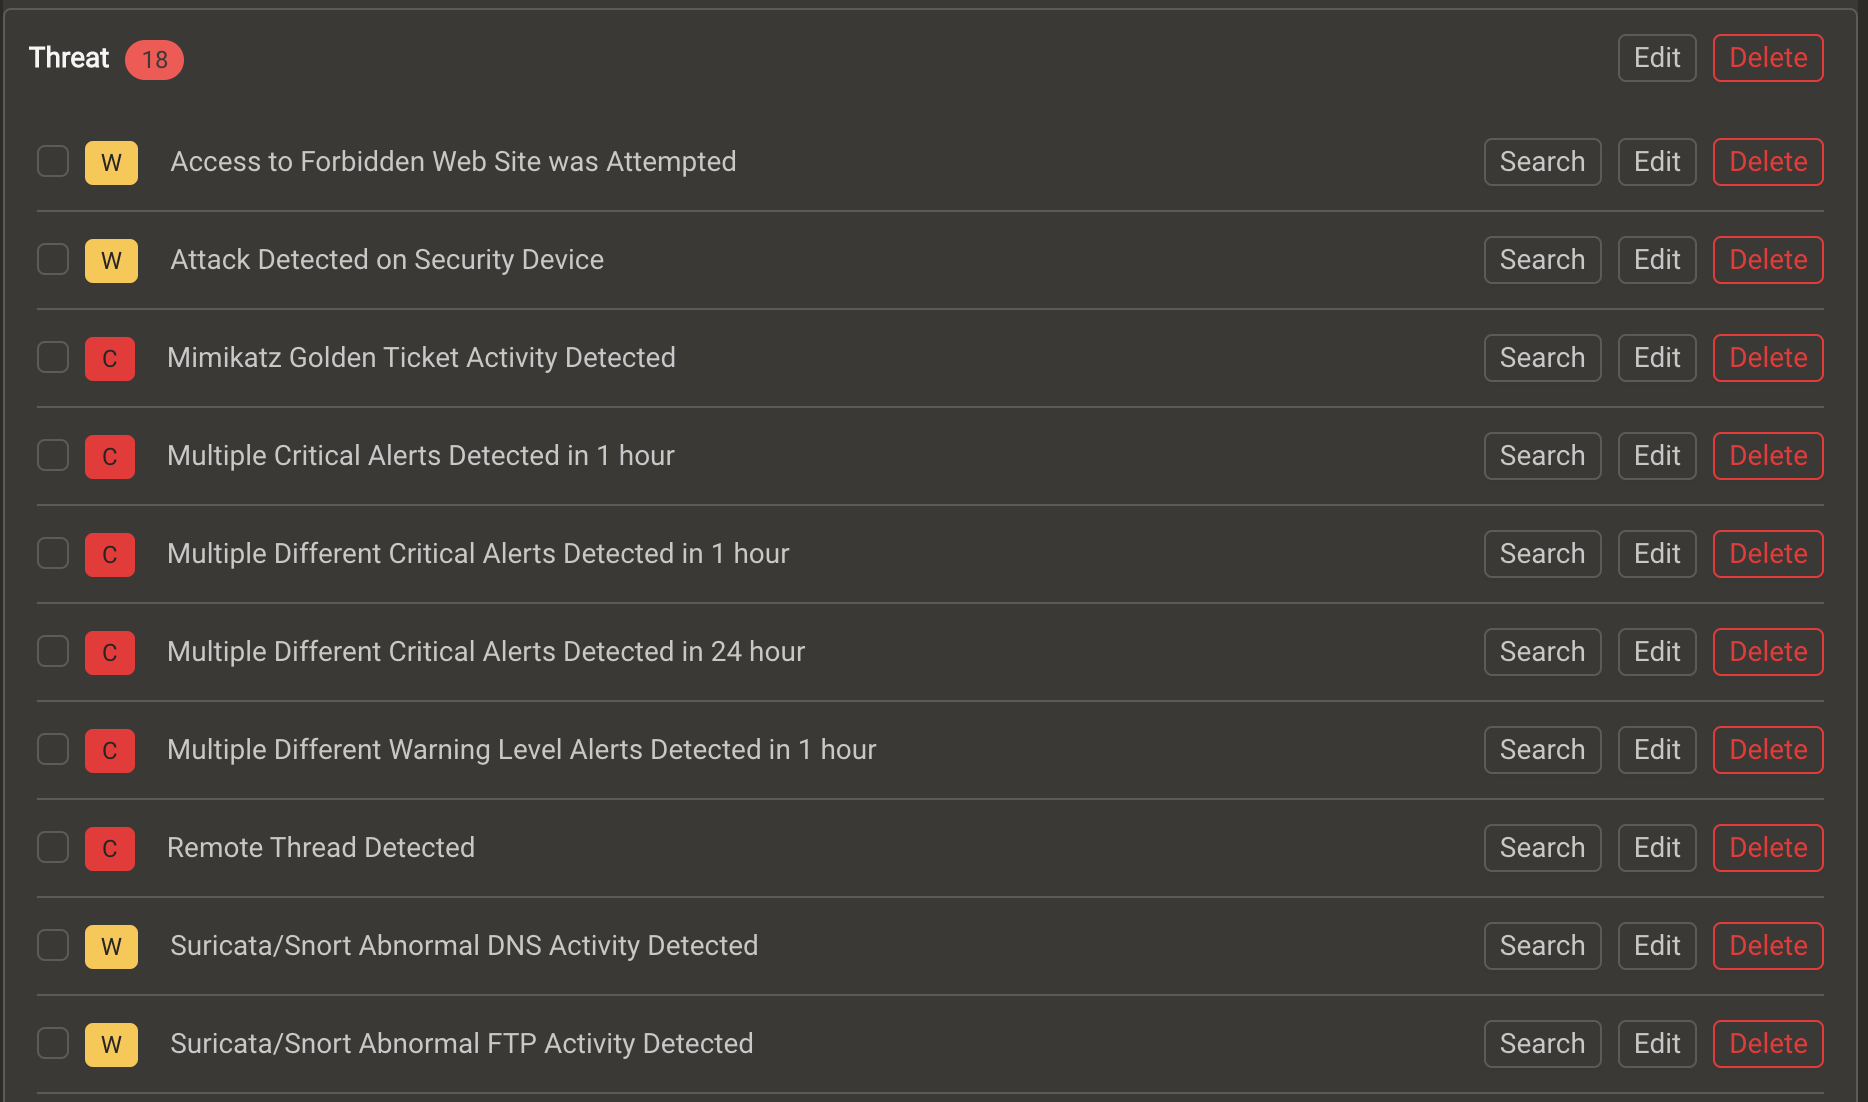Screen dimensions: 1868x1102
Task: Click warning badge for Access to Forbidden Web Site
Action: point(111,162)
